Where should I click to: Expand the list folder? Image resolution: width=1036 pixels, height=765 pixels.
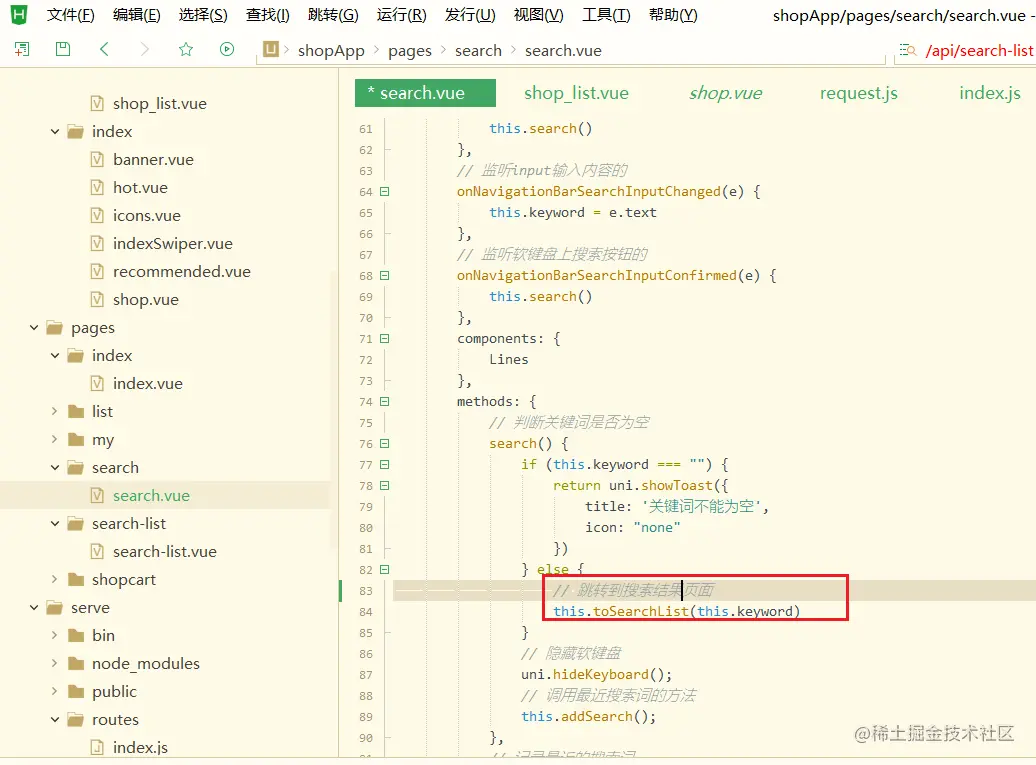55,412
